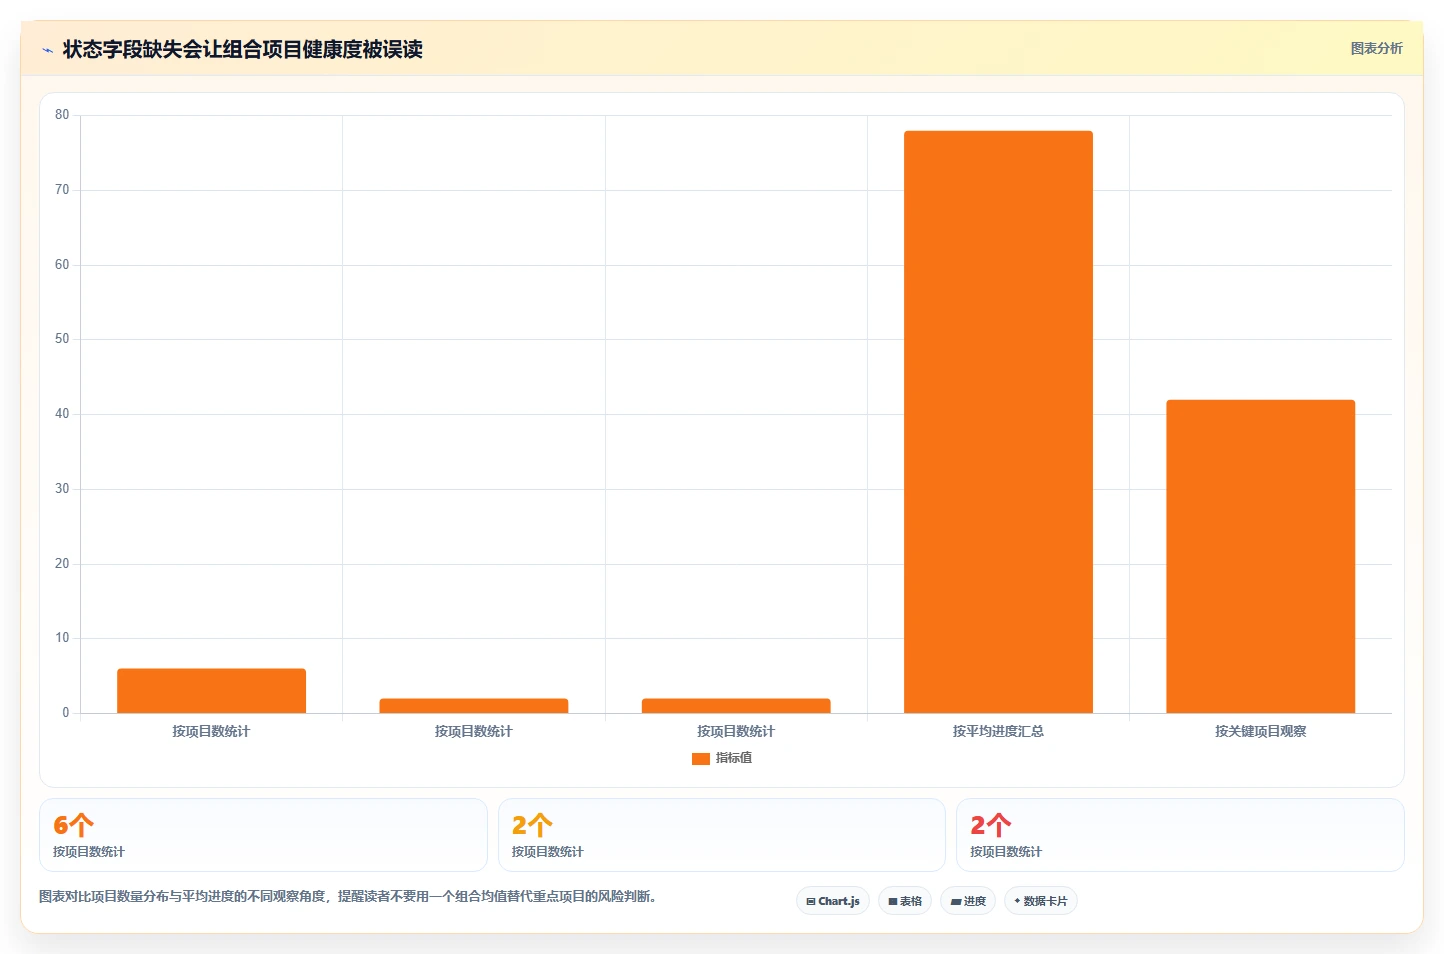Image resolution: width=1444 pixels, height=954 pixels.
Task: Click the y-axis value 10
Action: [62, 638]
